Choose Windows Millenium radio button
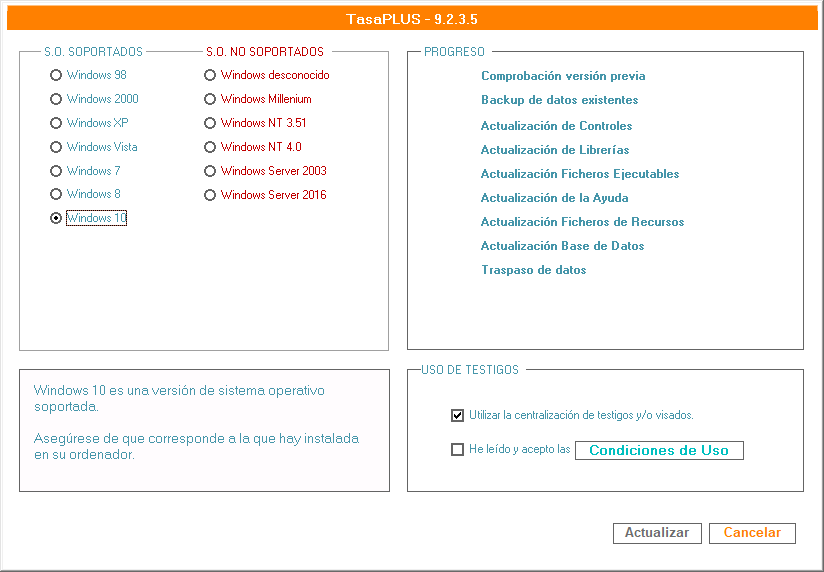Image resolution: width=824 pixels, height=572 pixels. [x=210, y=99]
